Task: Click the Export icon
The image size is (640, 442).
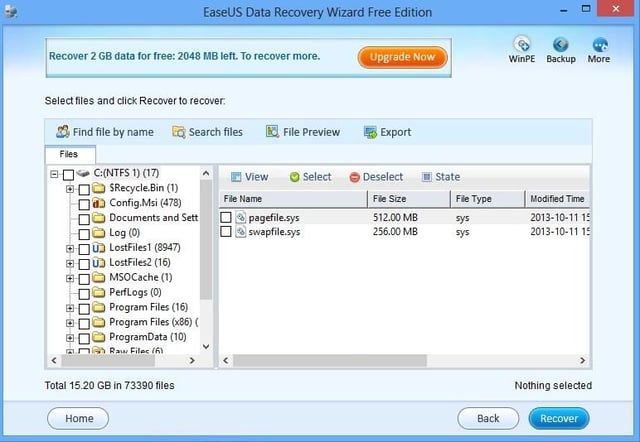Action: click(370, 132)
